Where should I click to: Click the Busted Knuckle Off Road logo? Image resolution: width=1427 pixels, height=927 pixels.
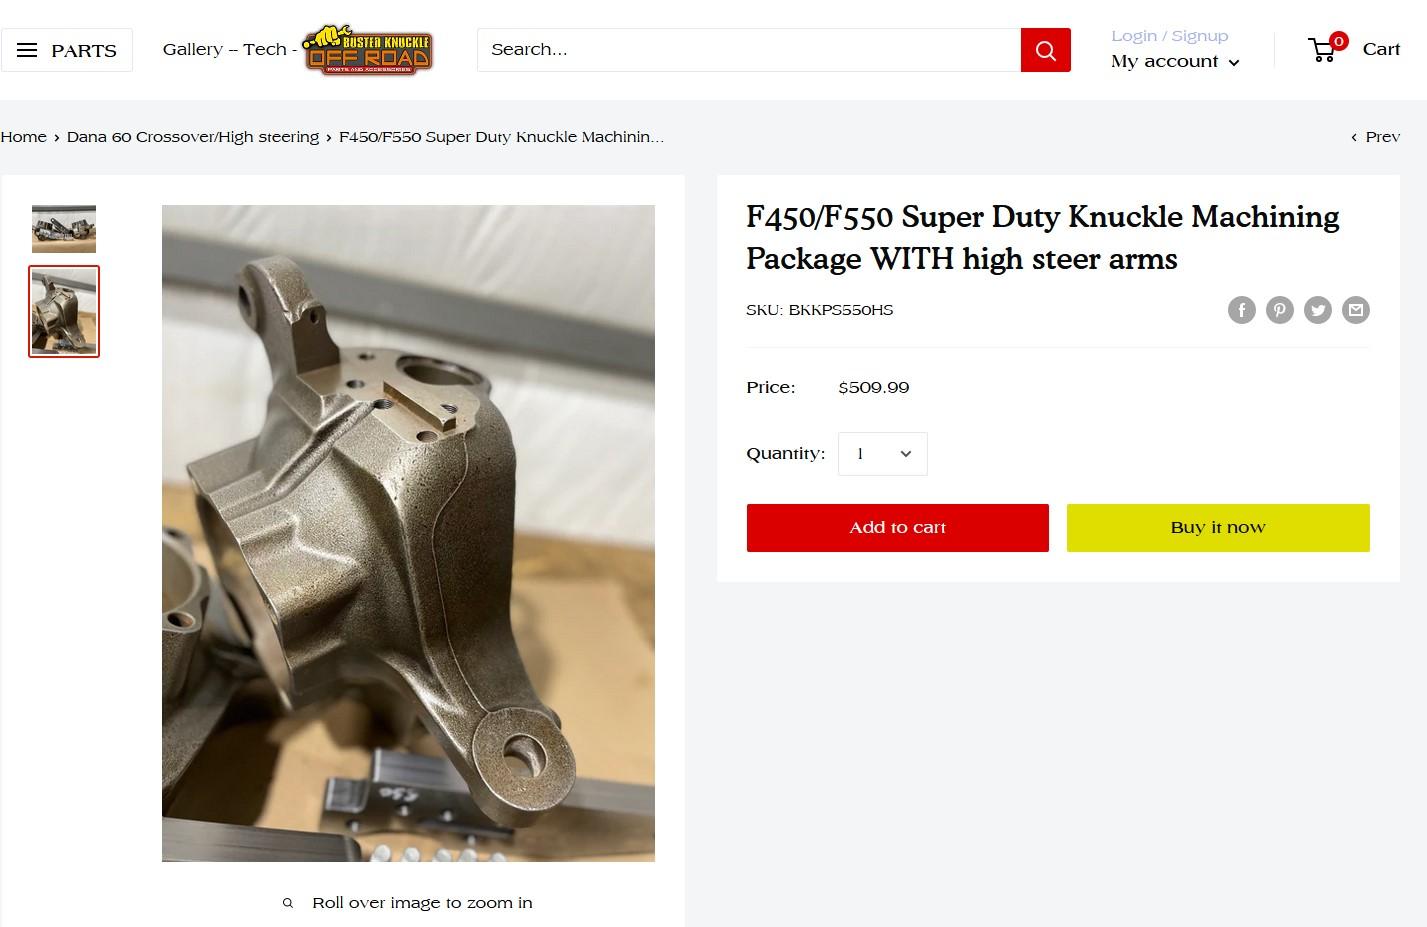[368, 50]
